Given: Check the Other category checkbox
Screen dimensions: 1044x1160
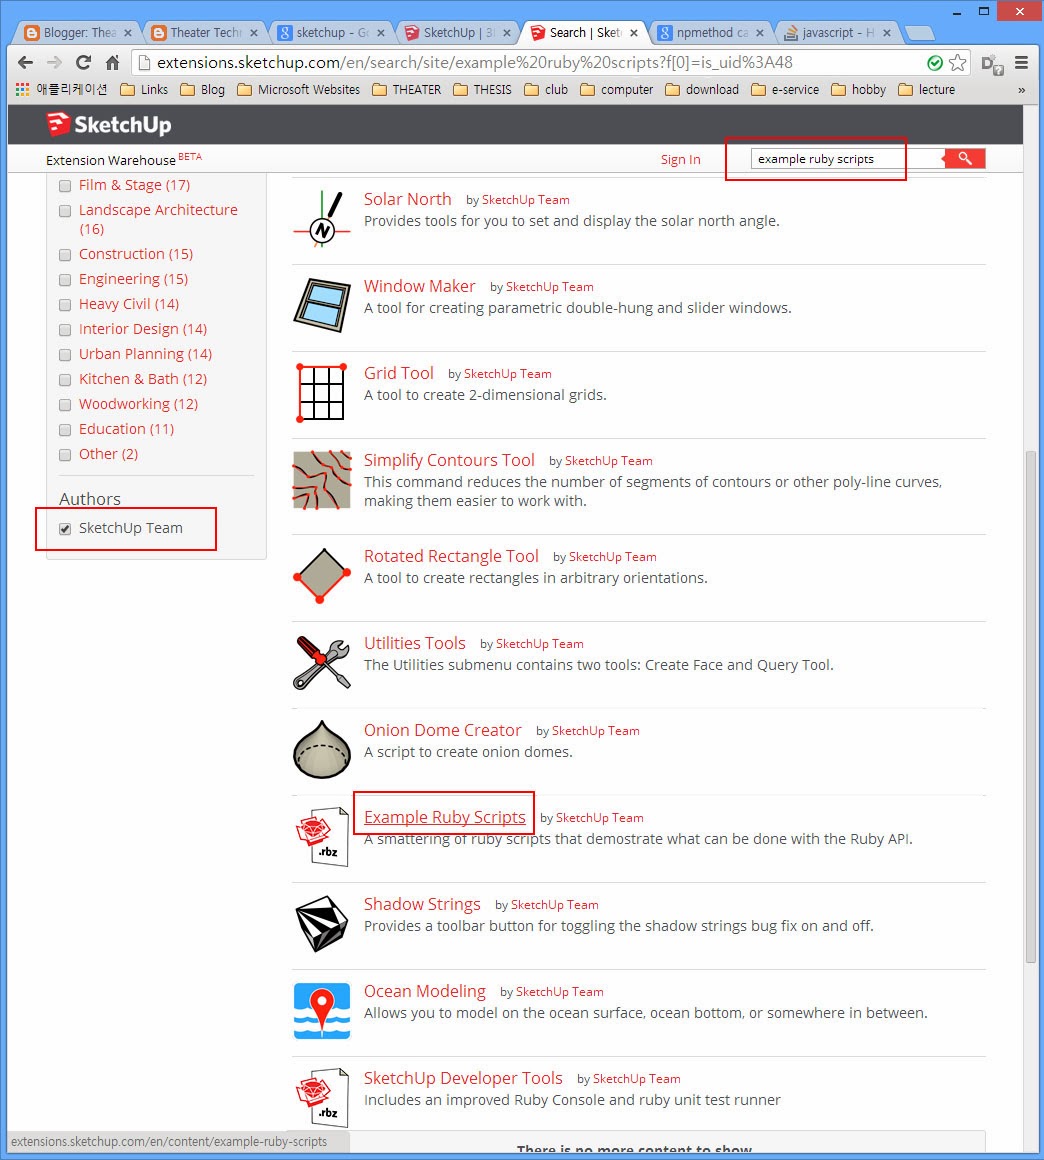Looking at the screenshot, I should click(65, 455).
